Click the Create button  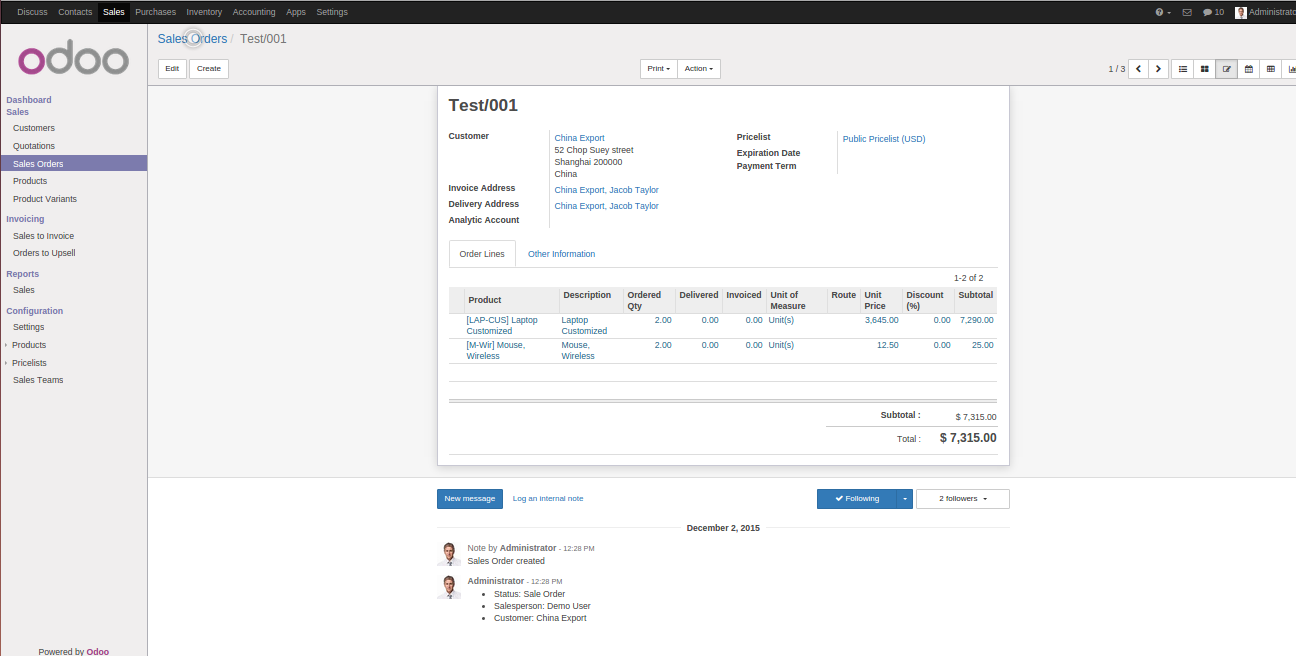[x=209, y=69]
